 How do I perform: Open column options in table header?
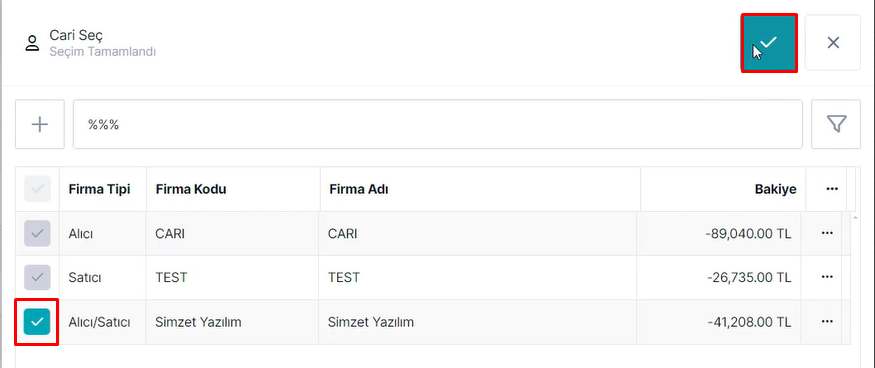click(x=832, y=189)
